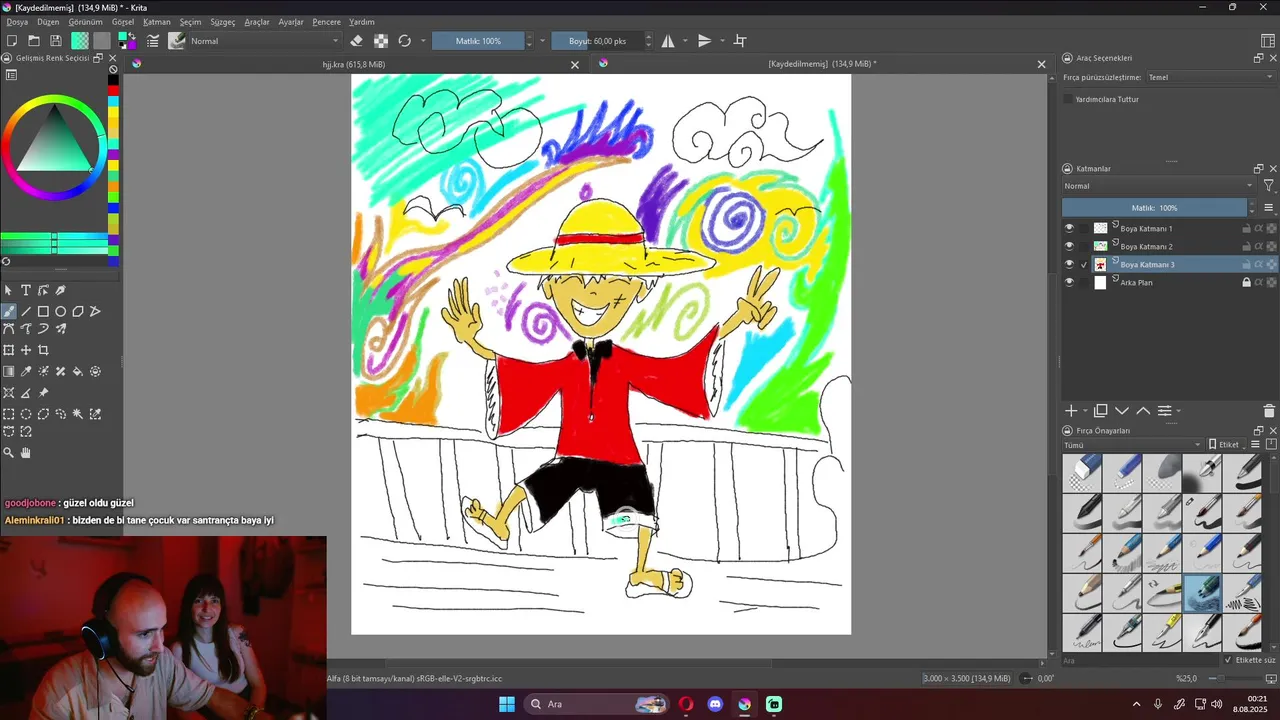Viewport: 1280px width, 720px height.
Task: Hide Arka Plan layer visibility
Action: pyautogui.click(x=1069, y=283)
